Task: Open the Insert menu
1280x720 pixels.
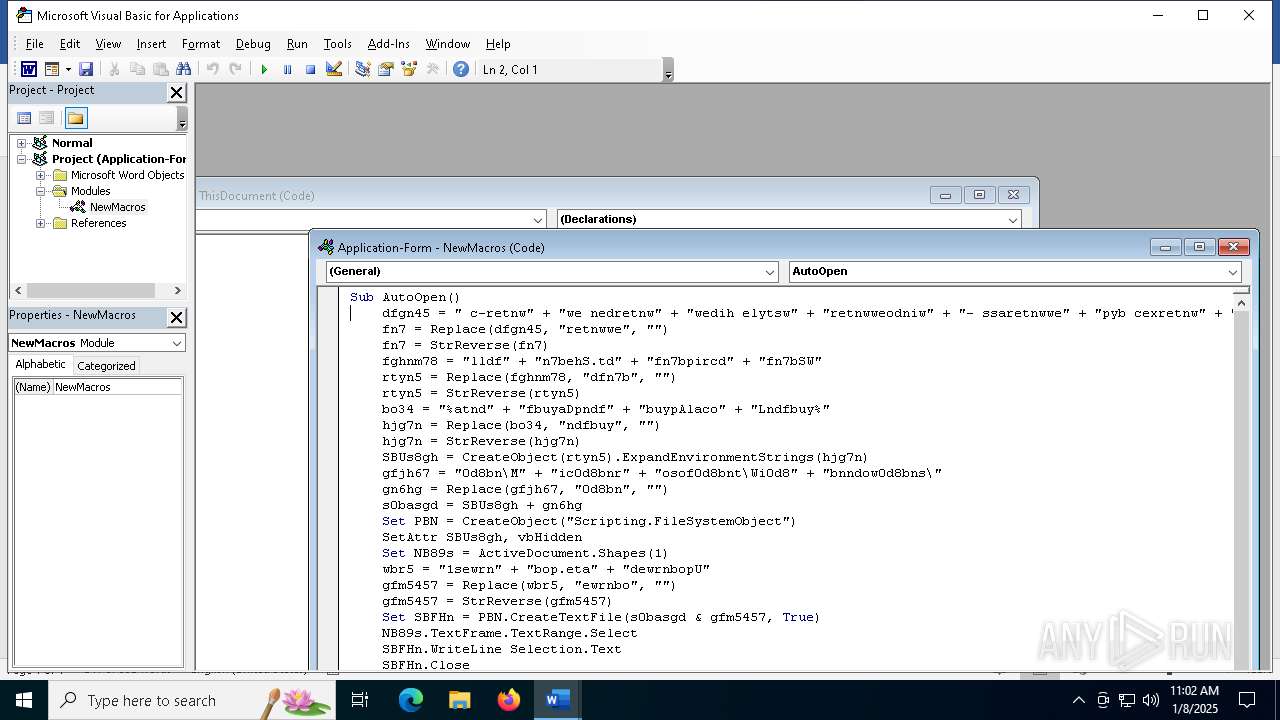Action: pyautogui.click(x=151, y=44)
